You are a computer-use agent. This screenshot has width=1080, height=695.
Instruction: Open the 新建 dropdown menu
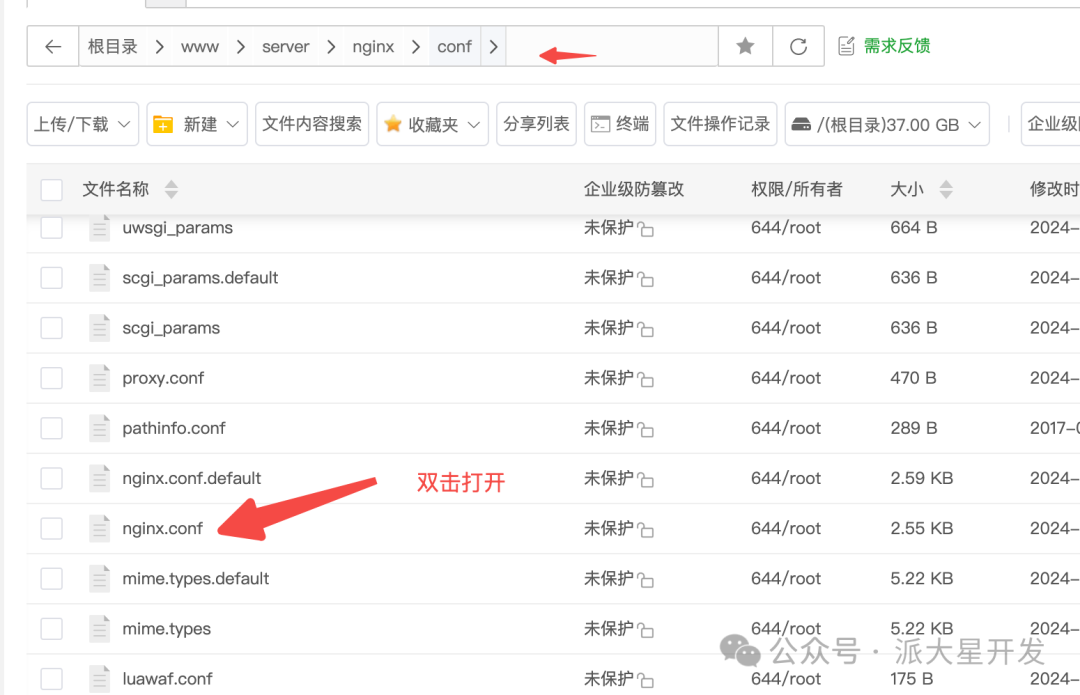(197, 124)
